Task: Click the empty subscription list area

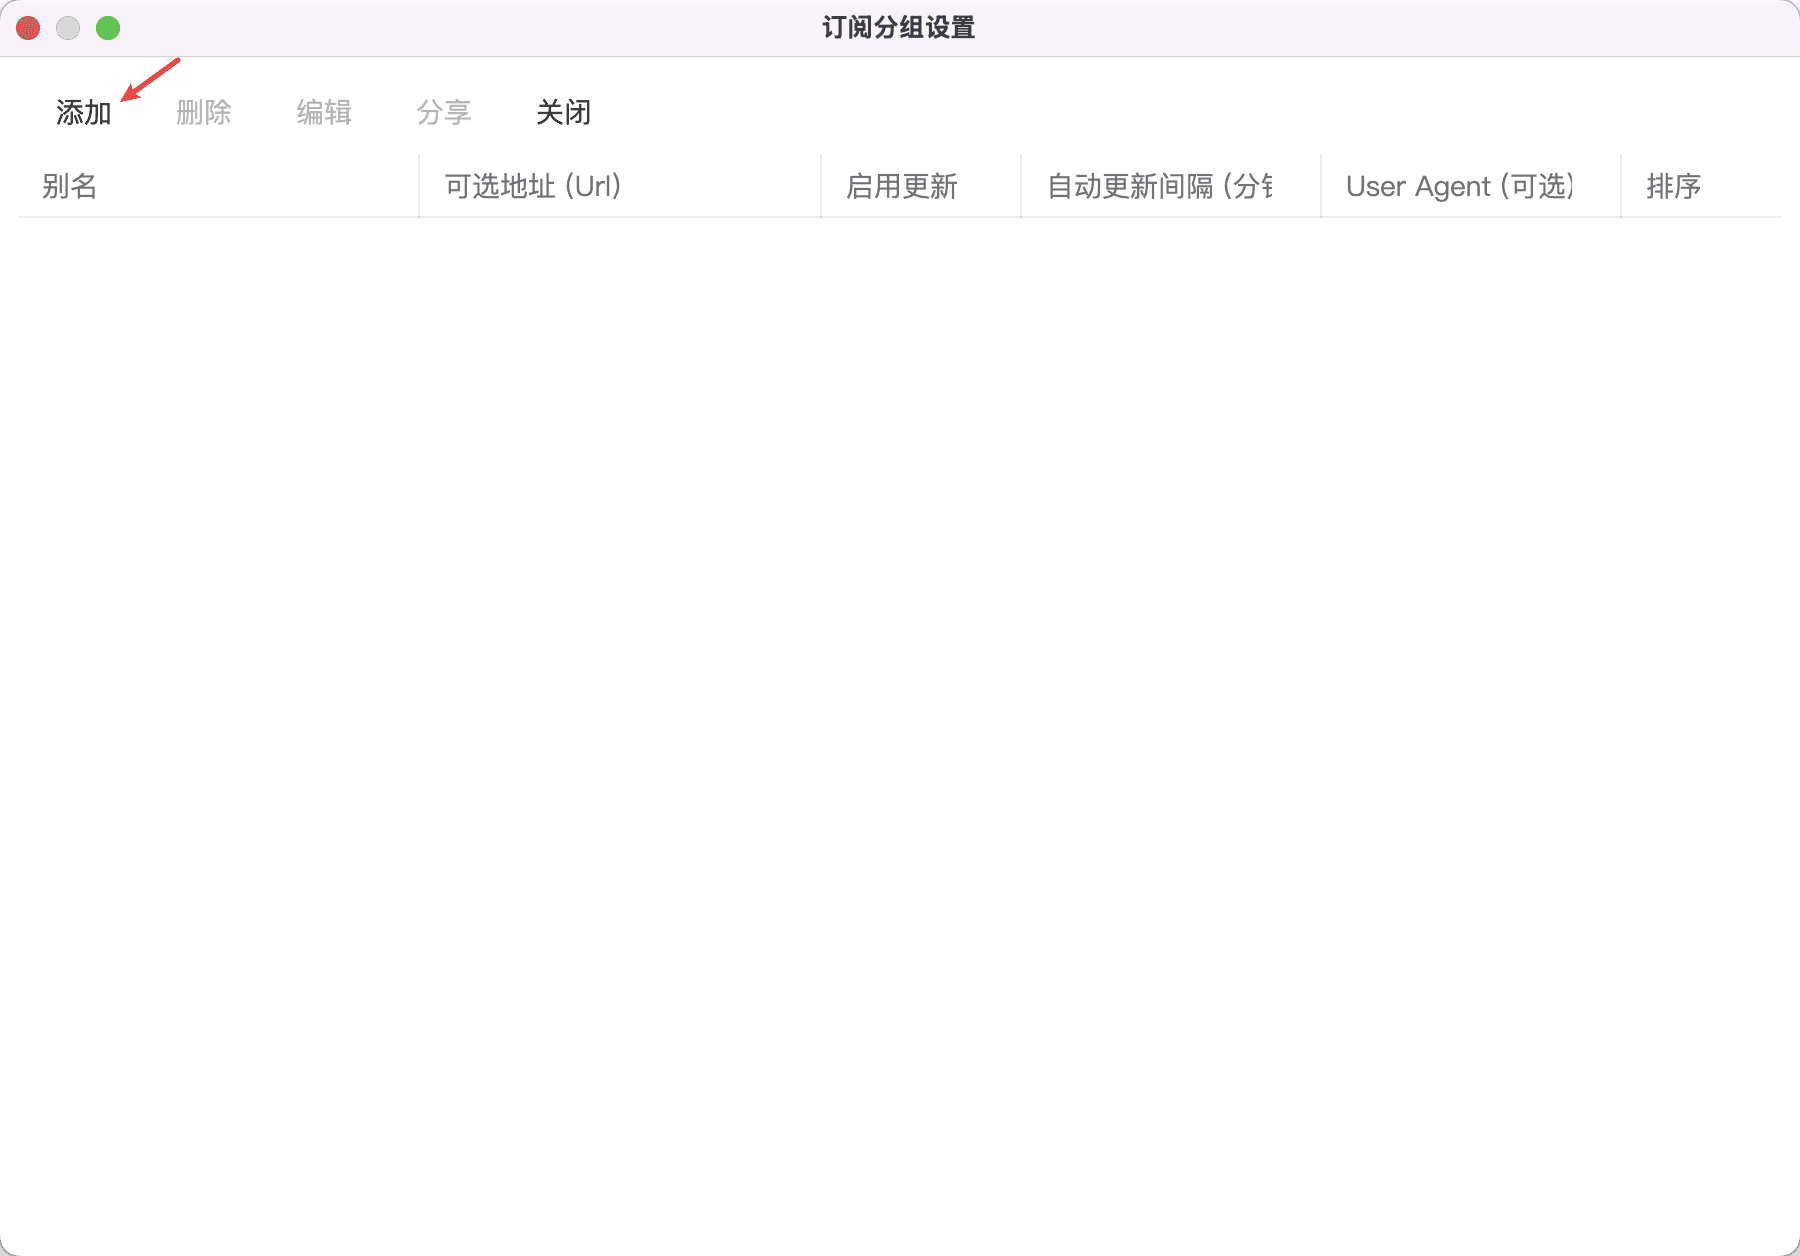Action: (900, 700)
